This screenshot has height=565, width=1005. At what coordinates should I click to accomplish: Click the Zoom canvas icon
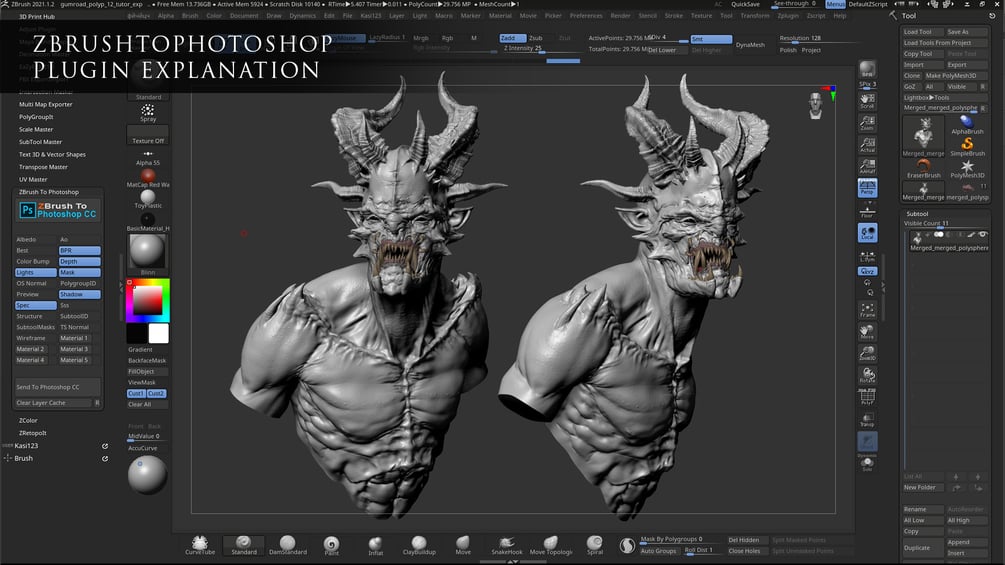pyautogui.click(x=867, y=122)
